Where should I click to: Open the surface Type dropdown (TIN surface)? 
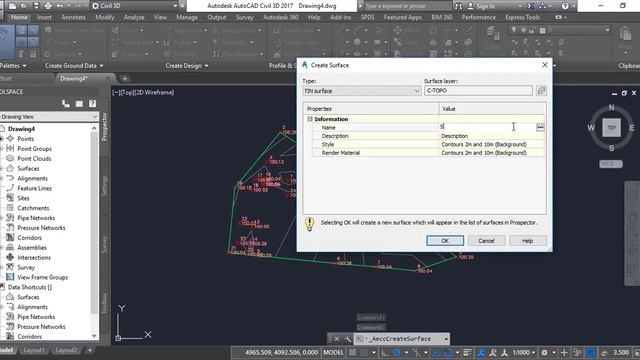click(362, 91)
